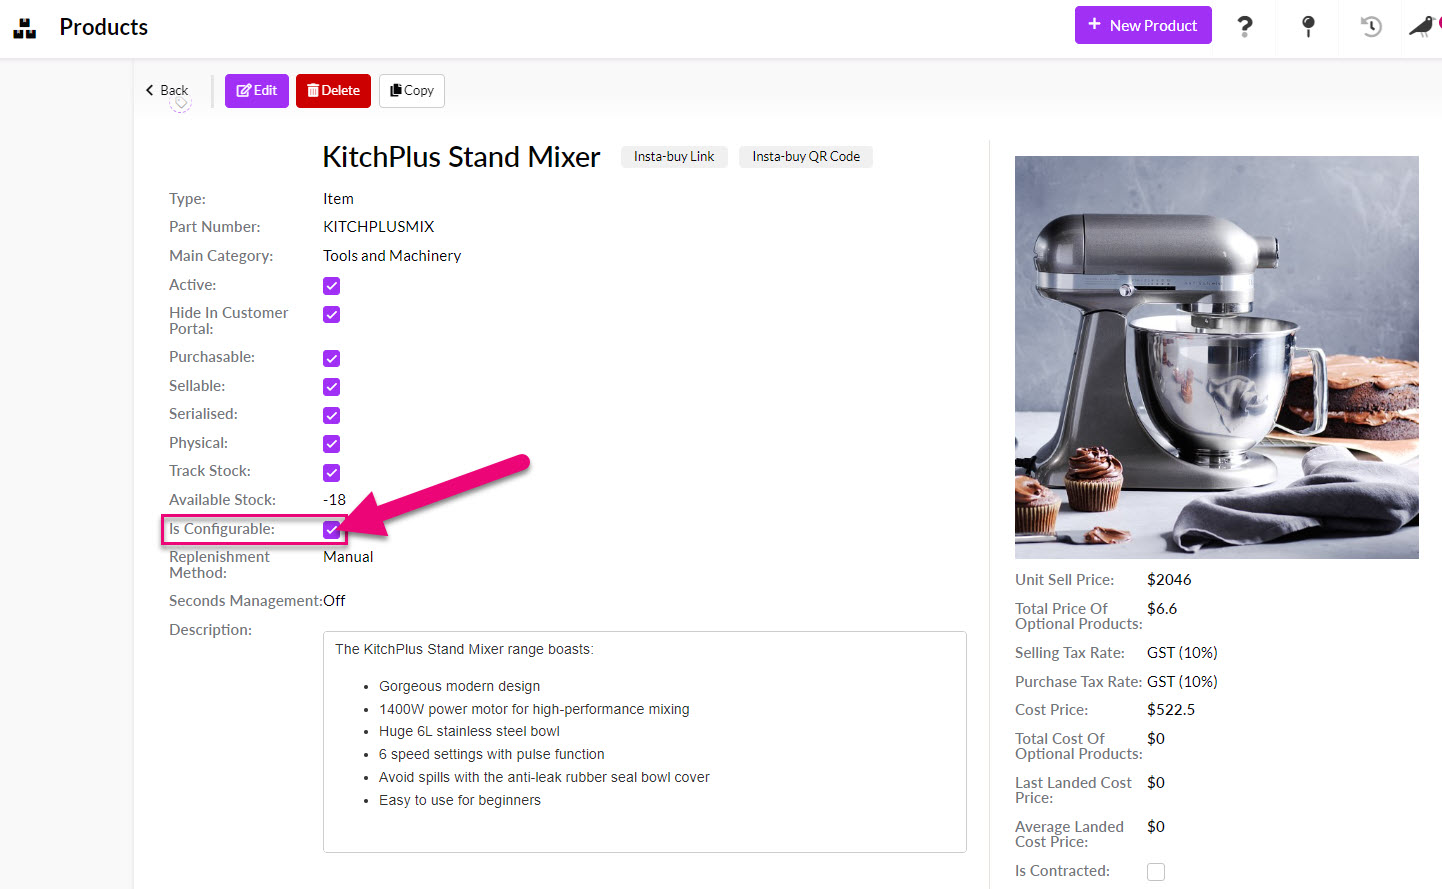
Task: Toggle the Physical checkbox
Action: tap(332, 444)
